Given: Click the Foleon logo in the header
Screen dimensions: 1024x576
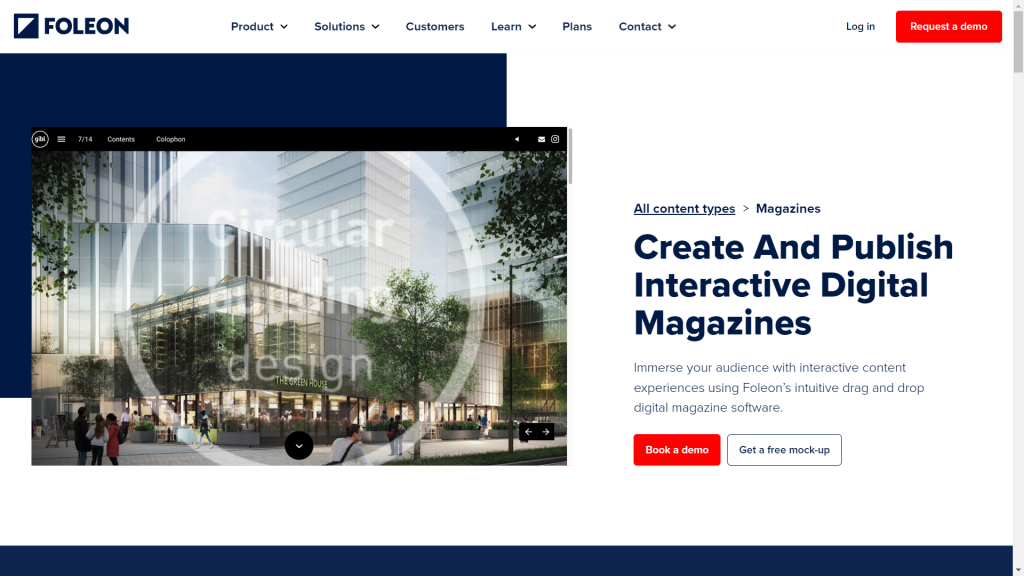Looking at the screenshot, I should [x=71, y=26].
